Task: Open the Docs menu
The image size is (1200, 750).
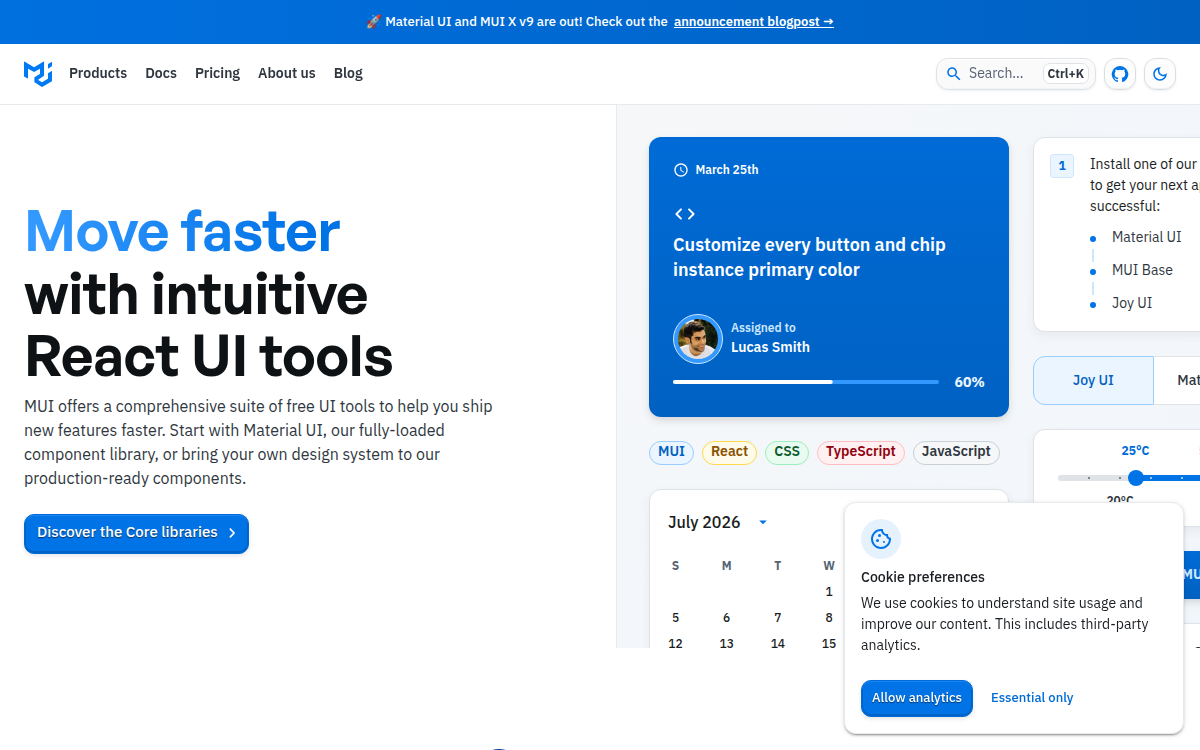Action: pyautogui.click(x=161, y=73)
